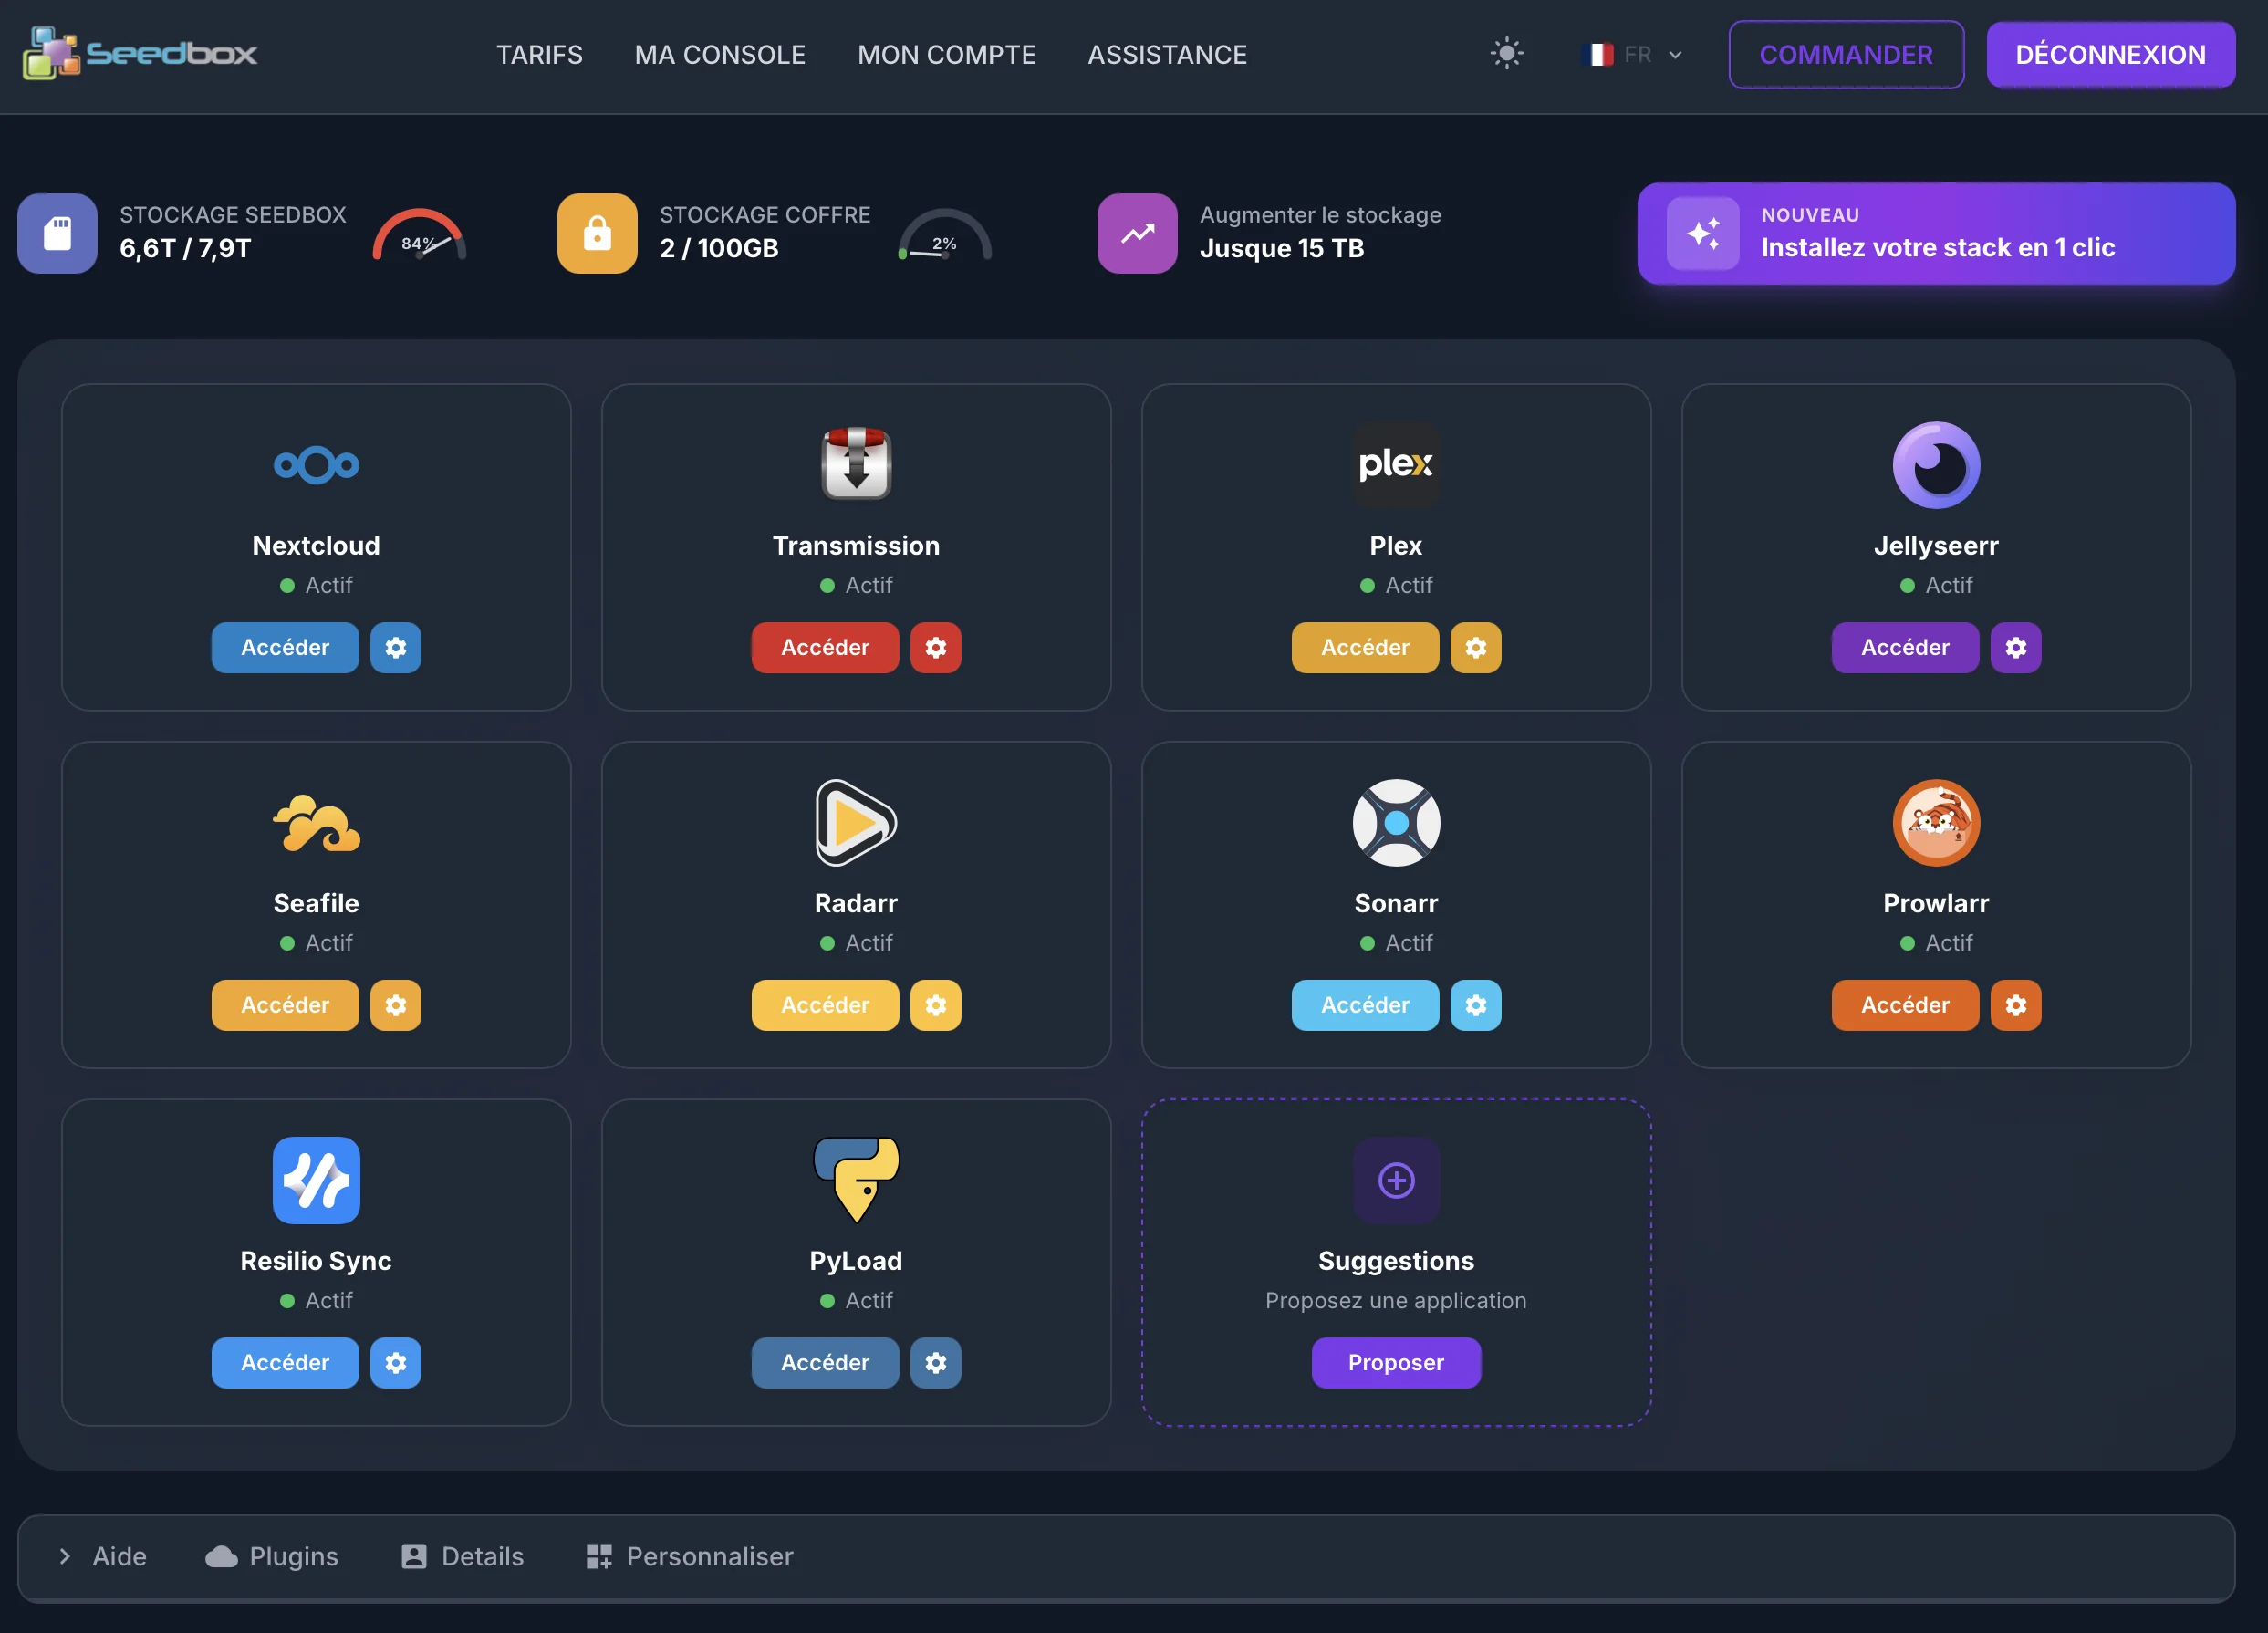Go to MA CONSOLE
Image resolution: width=2268 pixels, height=1633 pixels.
tap(720, 54)
